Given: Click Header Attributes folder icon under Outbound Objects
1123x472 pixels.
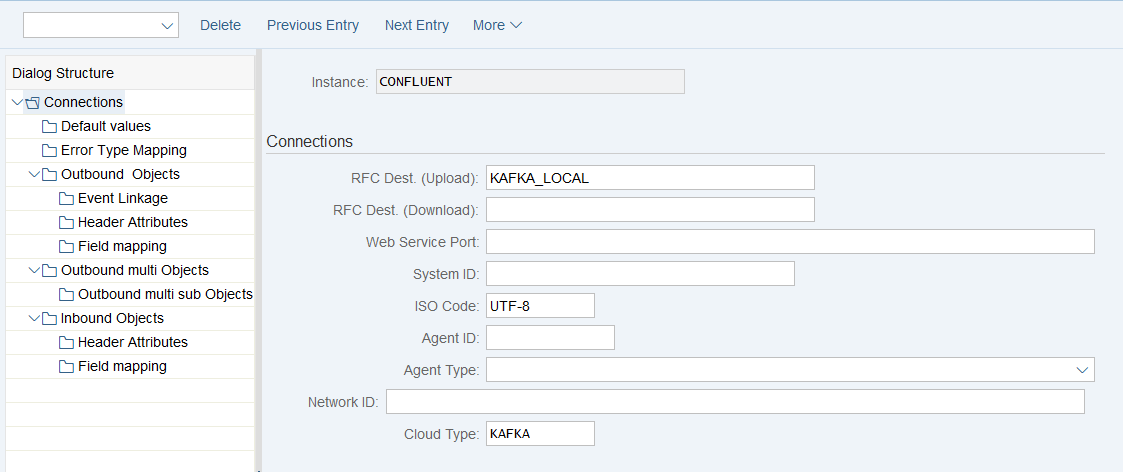Looking at the screenshot, I should pyautogui.click(x=66, y=223).
